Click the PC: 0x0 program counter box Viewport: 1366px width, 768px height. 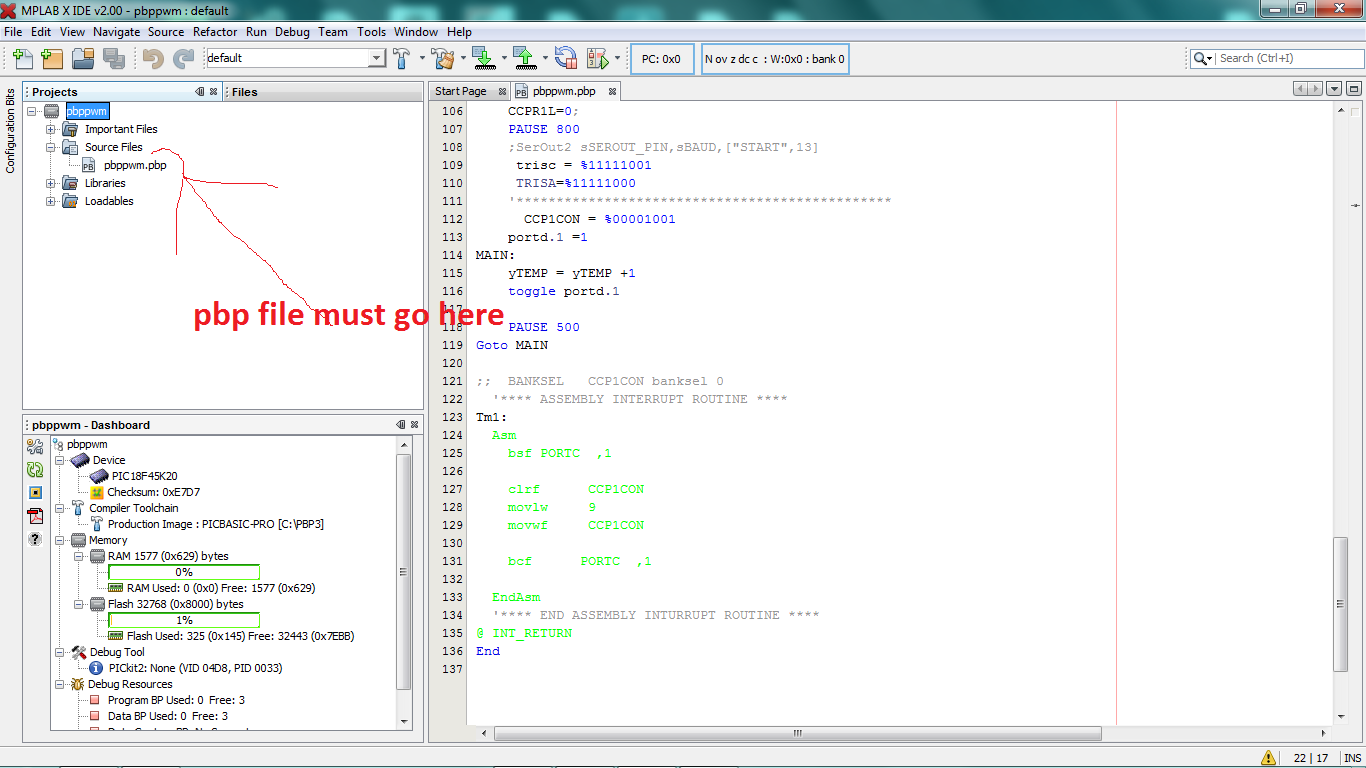[661, 59]
